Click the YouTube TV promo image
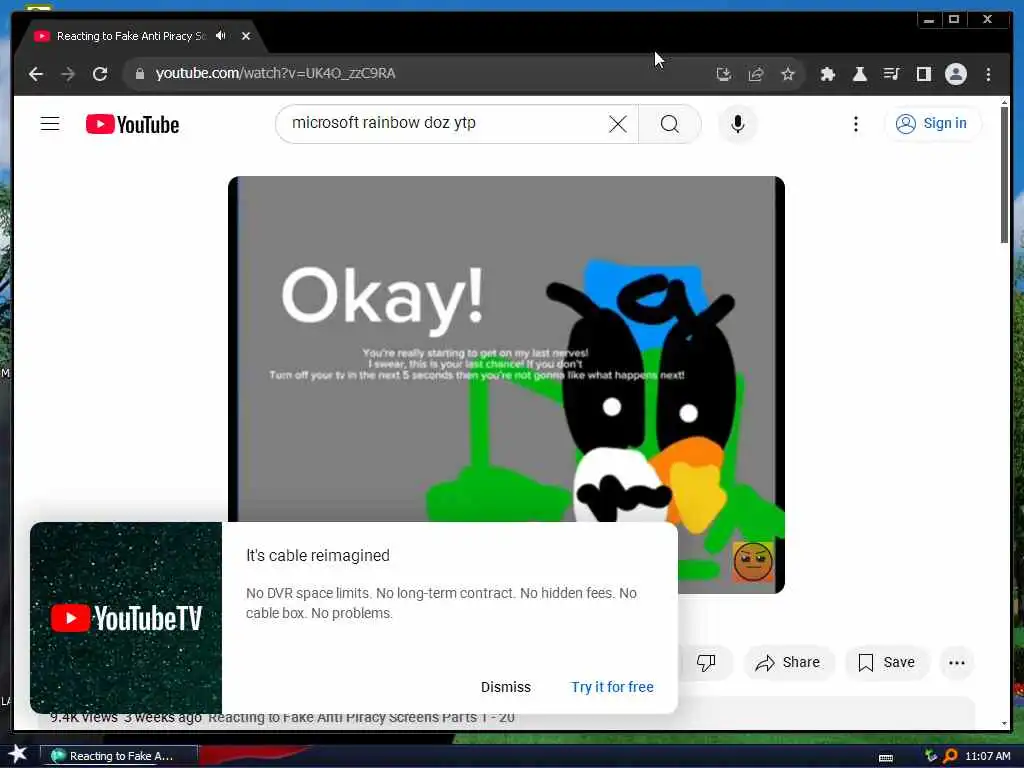1024x768 pixels. (126, 617)
